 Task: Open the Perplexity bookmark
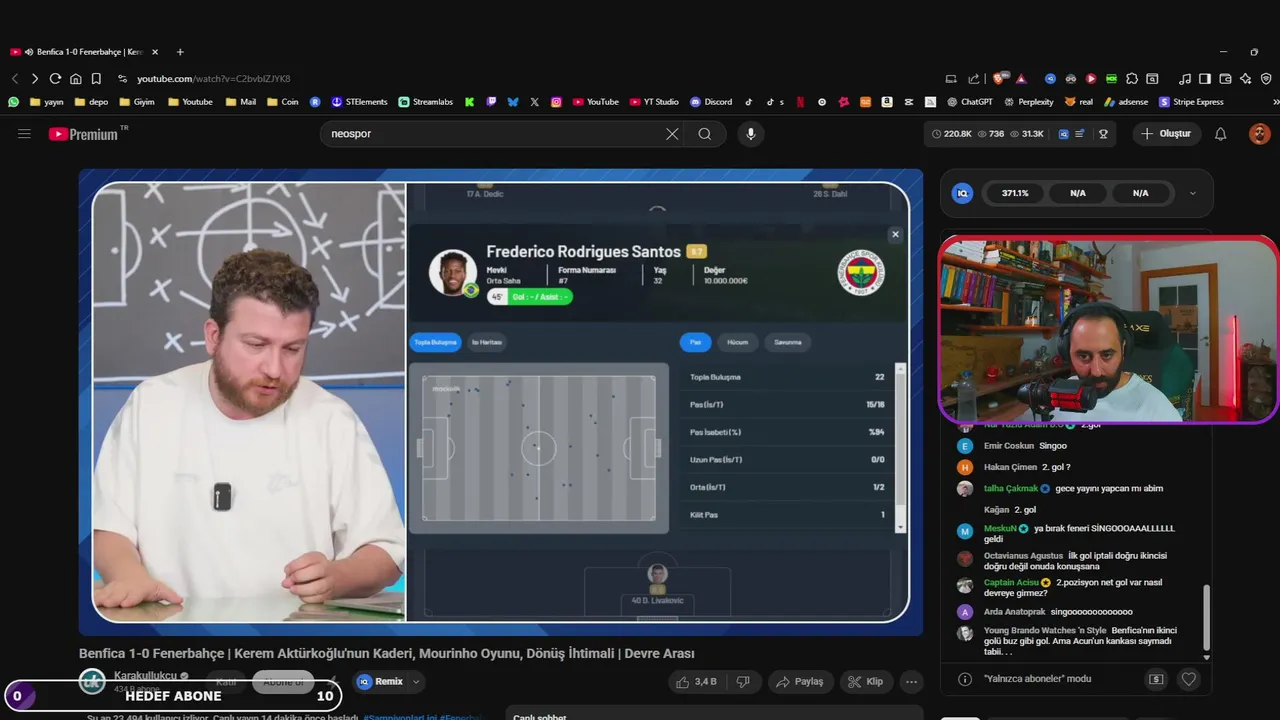[x=1028, y=102]
